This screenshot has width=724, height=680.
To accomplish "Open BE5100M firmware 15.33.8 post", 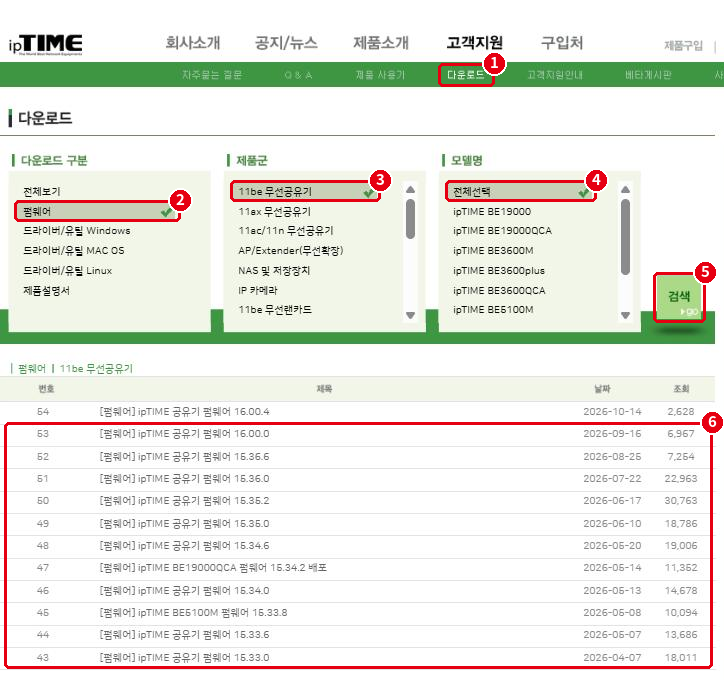I will 193,613.
